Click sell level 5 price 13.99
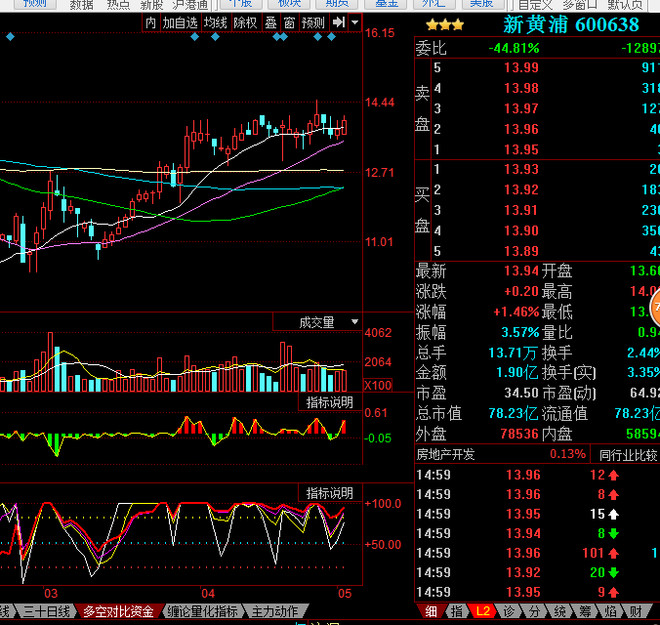The width and height of the screenshot is (660, 625). [x=522, y=67]
